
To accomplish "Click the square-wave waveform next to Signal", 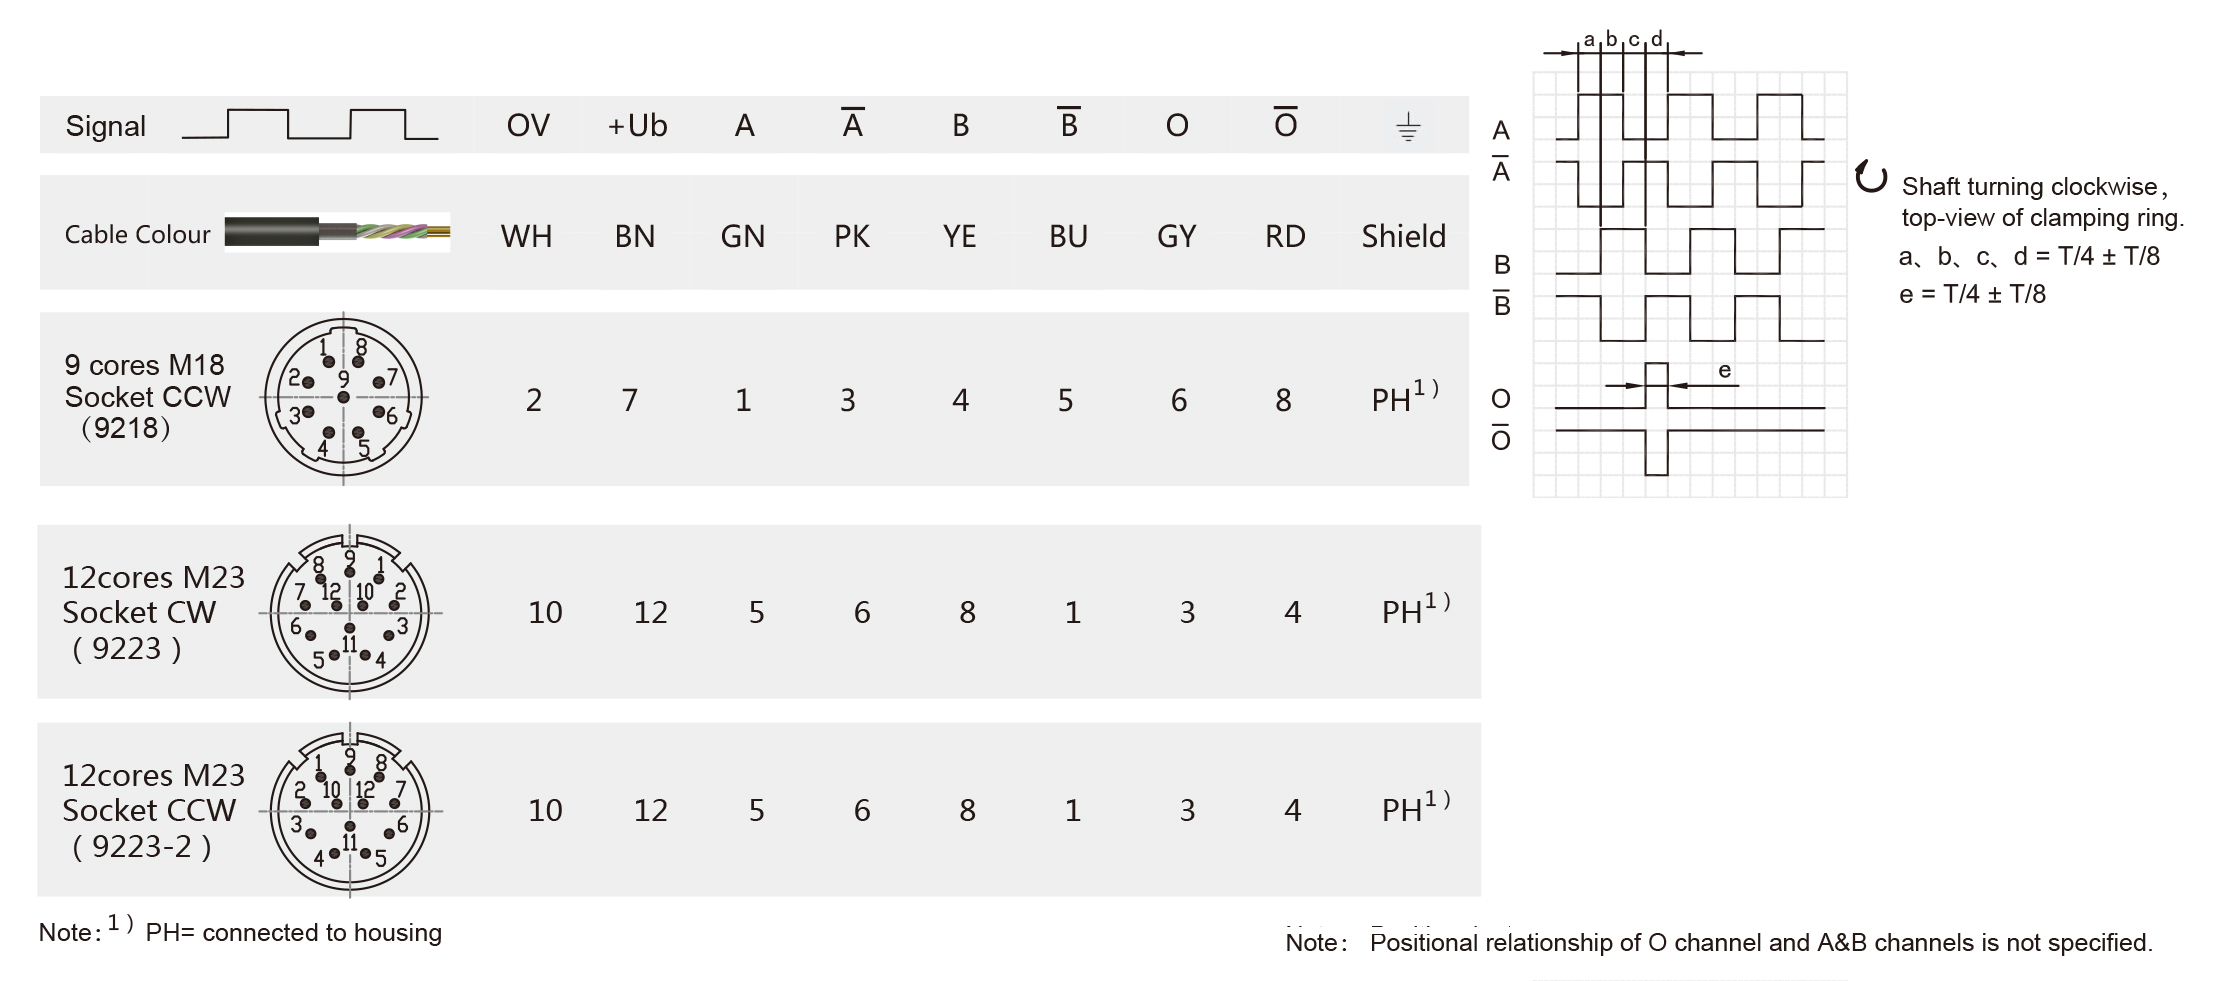I will point(310,124).
